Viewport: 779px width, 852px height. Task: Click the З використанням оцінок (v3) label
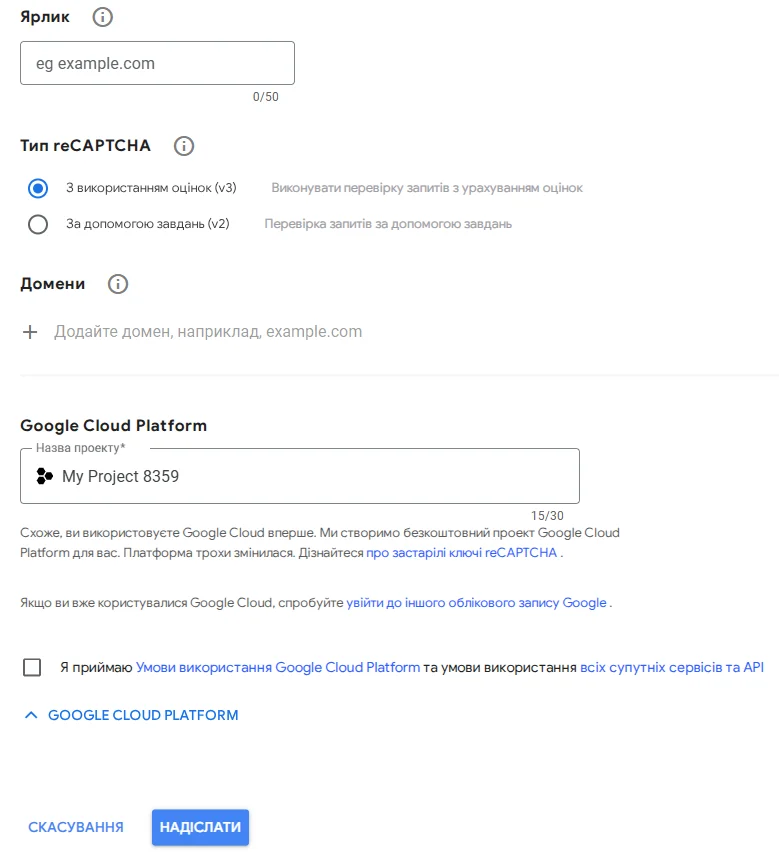coord(151,188)
